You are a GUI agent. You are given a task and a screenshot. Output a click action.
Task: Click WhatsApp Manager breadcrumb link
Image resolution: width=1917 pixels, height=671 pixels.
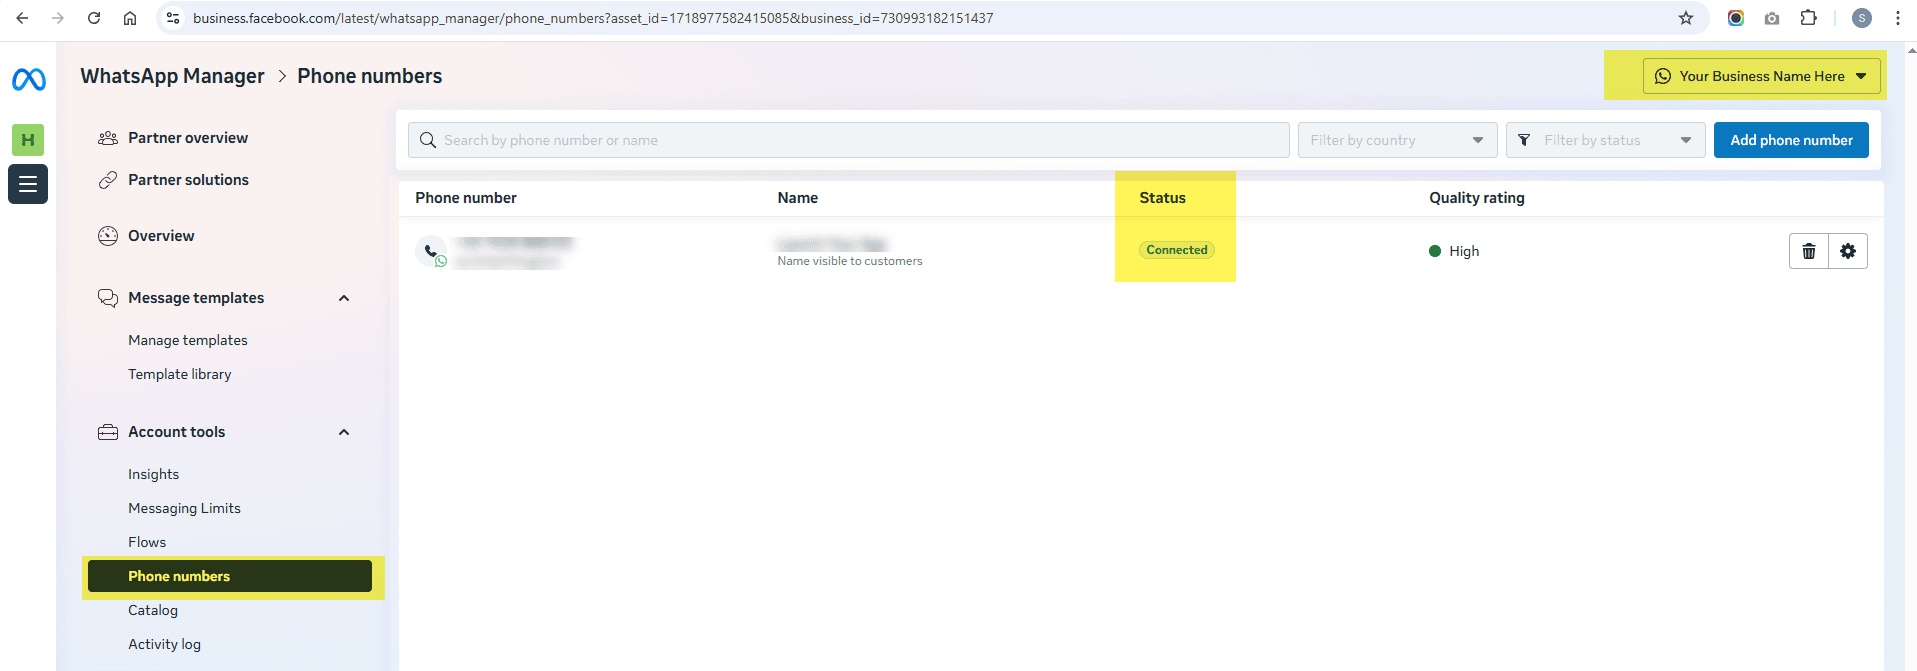point(172,76)
